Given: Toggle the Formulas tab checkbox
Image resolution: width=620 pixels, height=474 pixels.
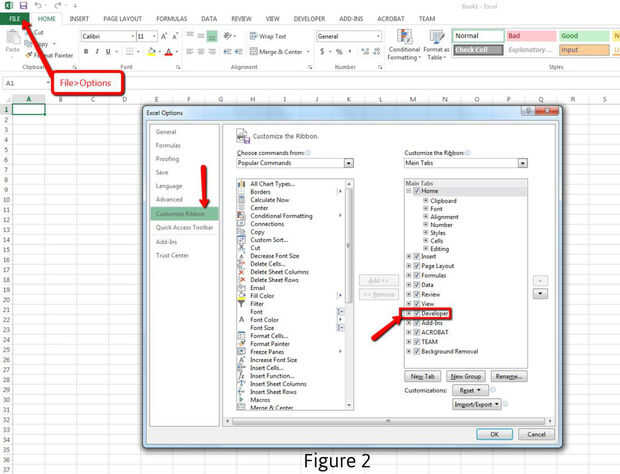Looking at the screenshot, I should click(416, 275).
